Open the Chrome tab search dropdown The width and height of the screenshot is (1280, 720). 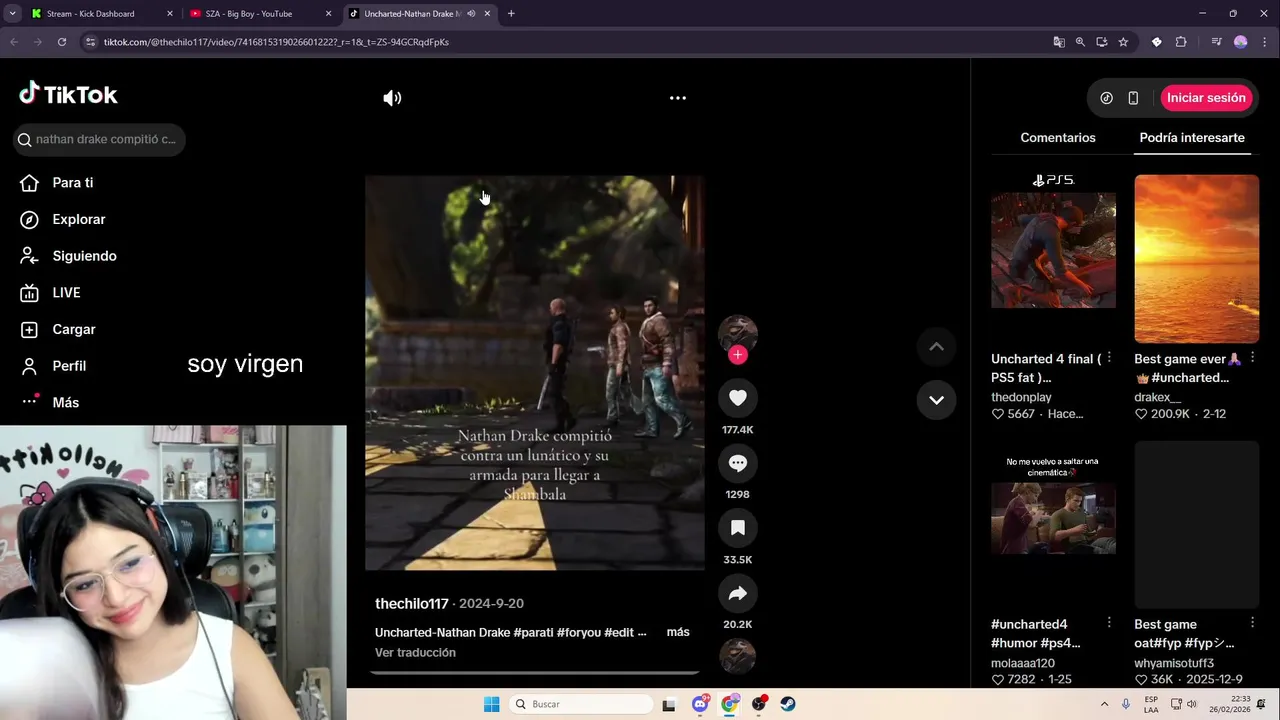point(12,13)
